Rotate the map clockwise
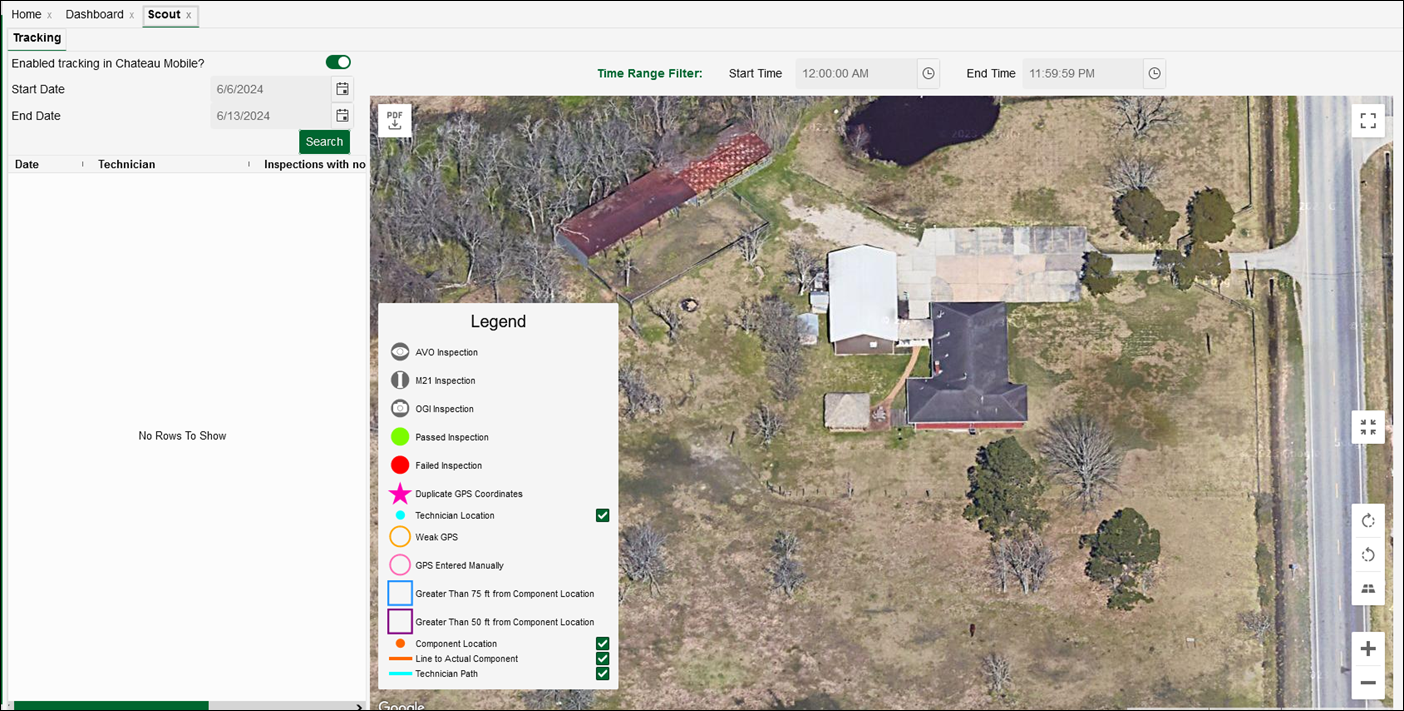The width and height of the screenshot is (1404, 711). point(1368,521)
